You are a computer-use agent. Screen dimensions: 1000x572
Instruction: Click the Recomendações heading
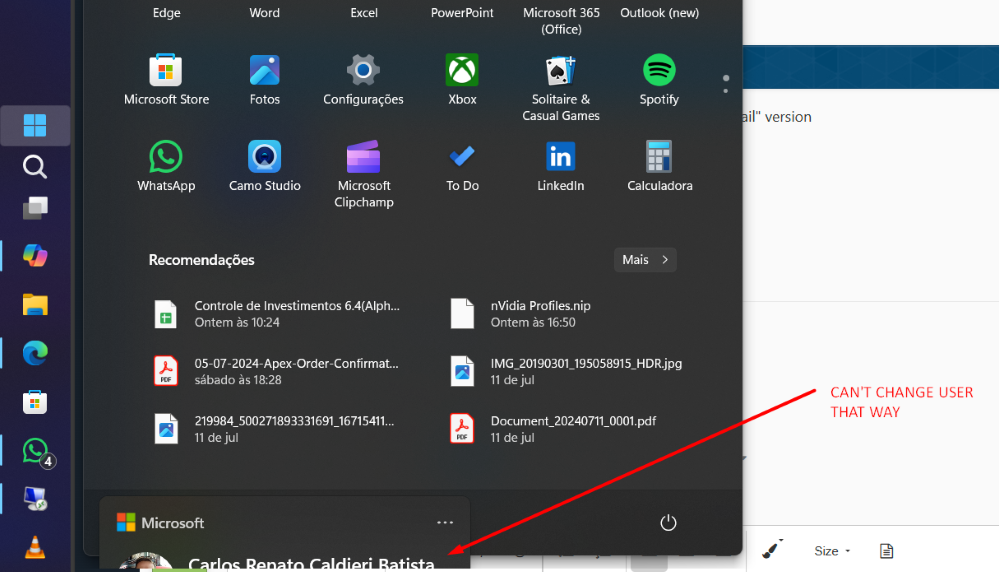(x=202, y=260)
